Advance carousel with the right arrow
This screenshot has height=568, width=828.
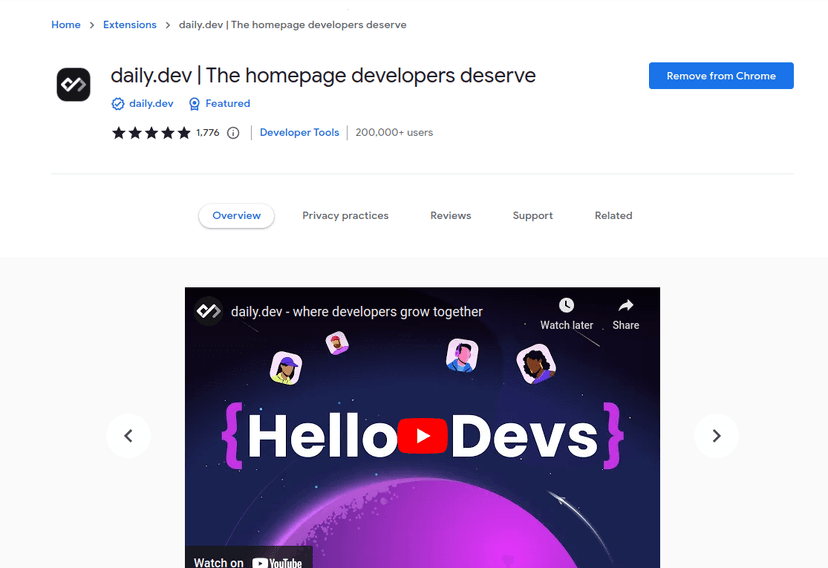pos(716,436)
